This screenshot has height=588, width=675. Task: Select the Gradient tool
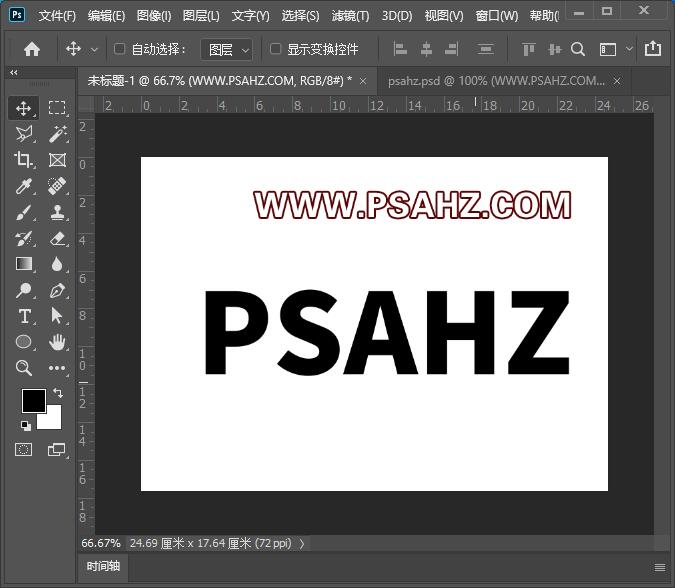tap(24, 264)
